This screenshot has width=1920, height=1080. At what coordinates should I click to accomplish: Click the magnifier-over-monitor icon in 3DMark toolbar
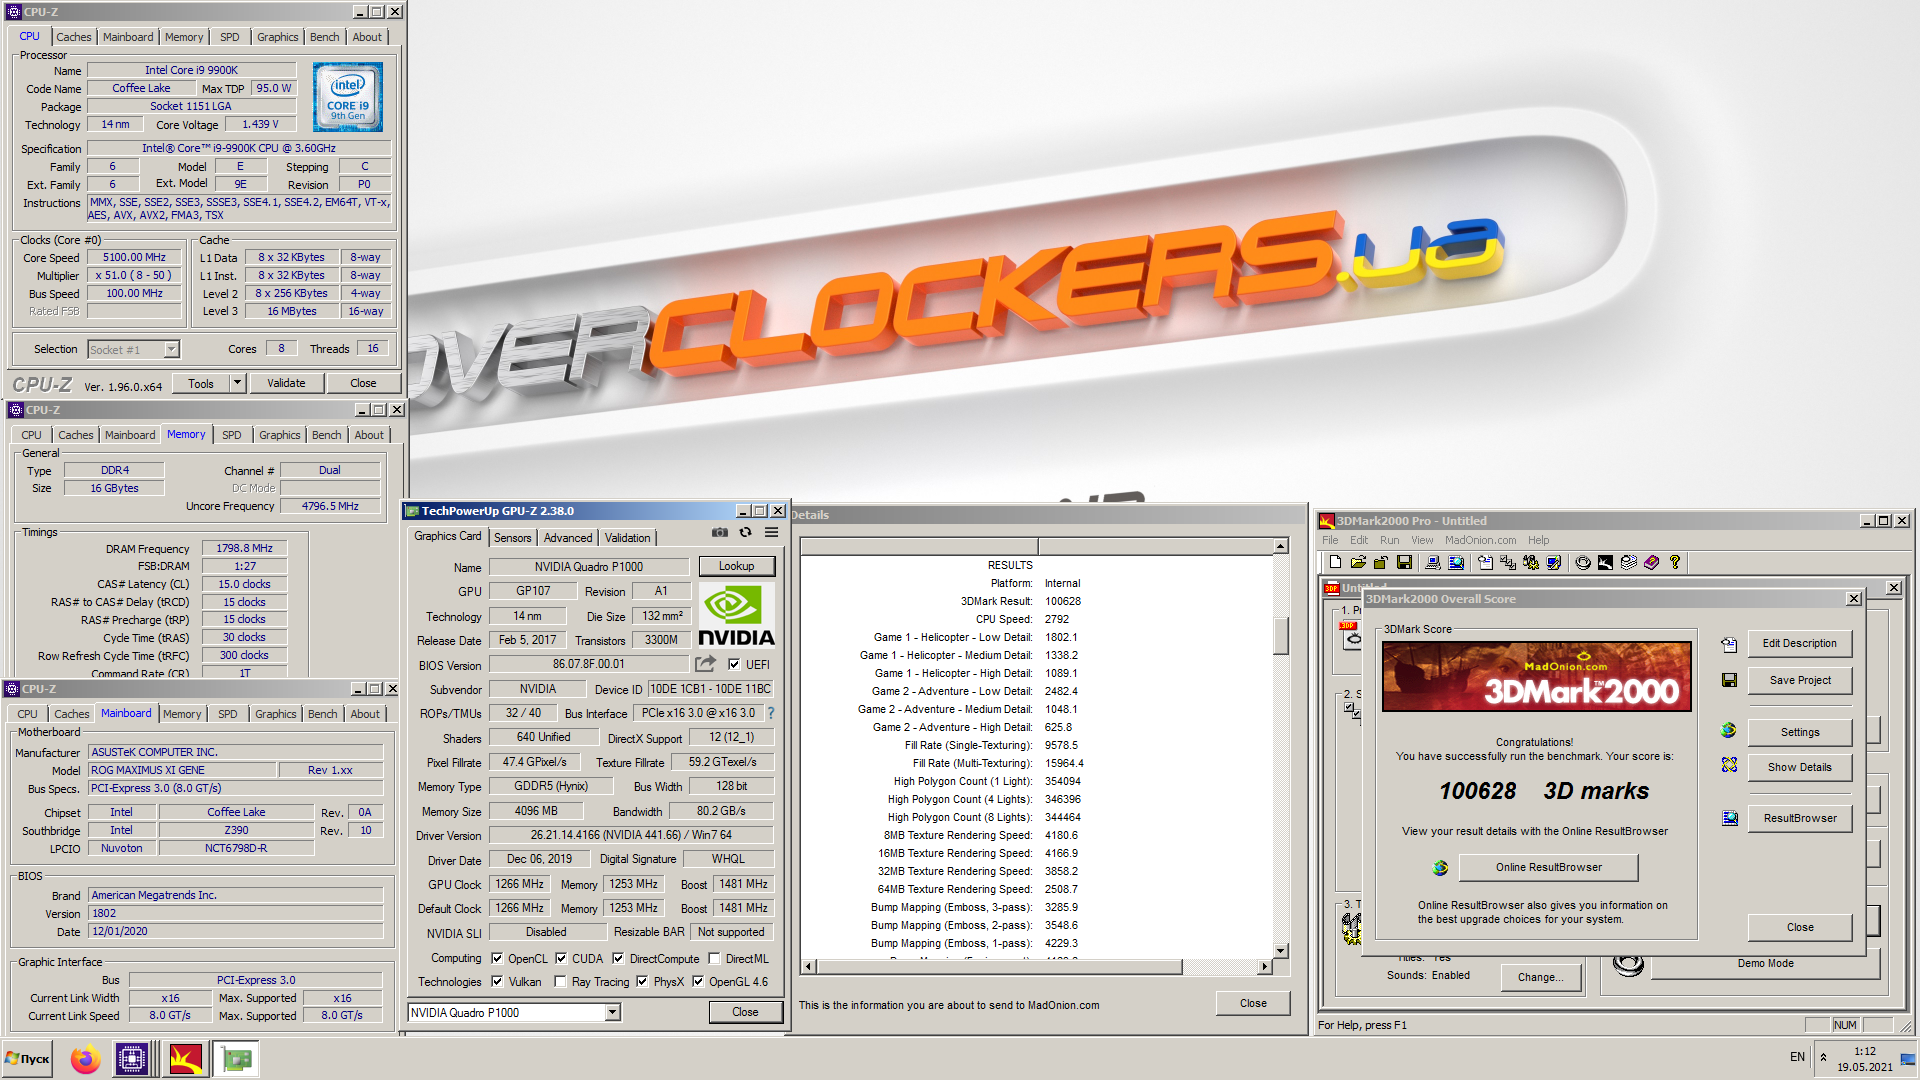coord(1456,563)
